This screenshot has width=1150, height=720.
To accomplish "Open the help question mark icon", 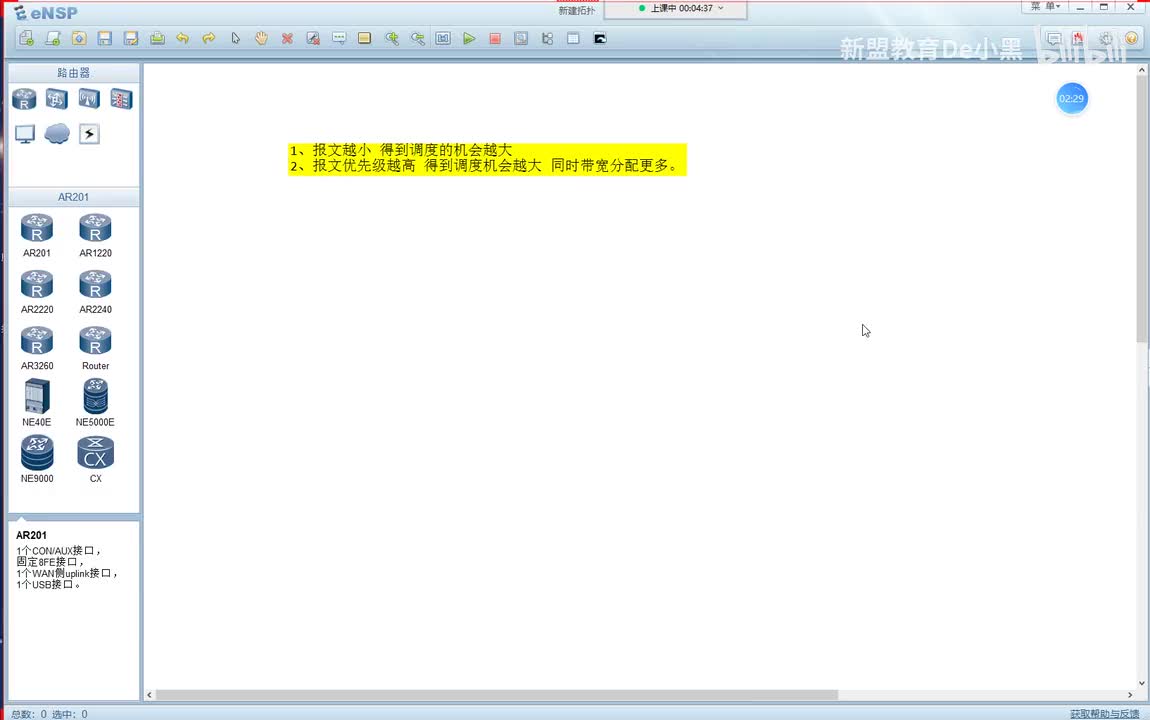I will click(1132, 38).
